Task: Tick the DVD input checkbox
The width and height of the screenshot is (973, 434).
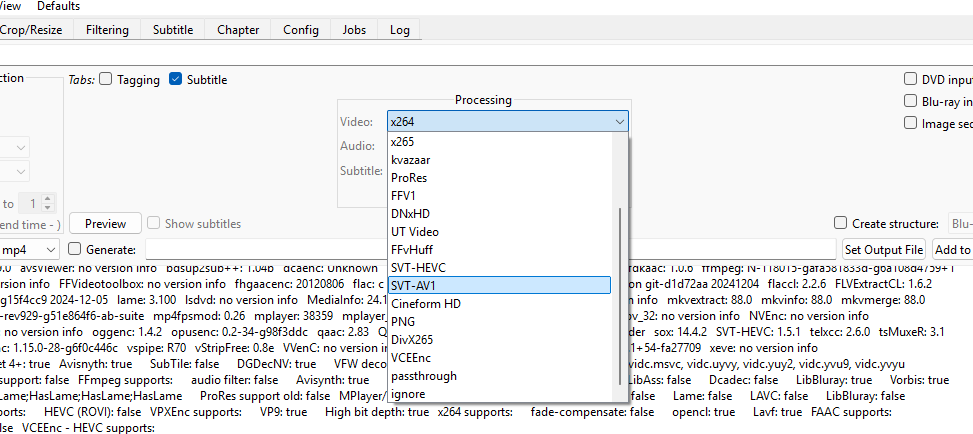Action: click(x=911, y=80)
